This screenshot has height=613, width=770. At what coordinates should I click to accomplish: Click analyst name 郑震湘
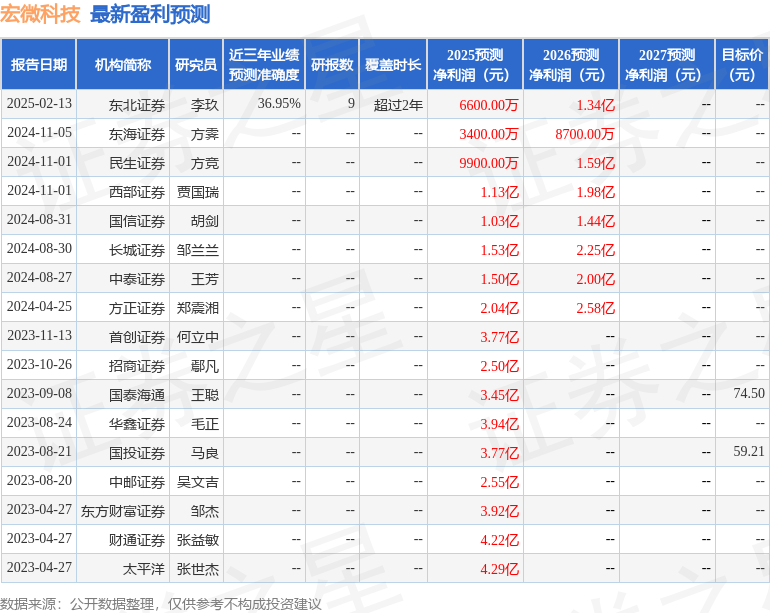pos(198,308)
